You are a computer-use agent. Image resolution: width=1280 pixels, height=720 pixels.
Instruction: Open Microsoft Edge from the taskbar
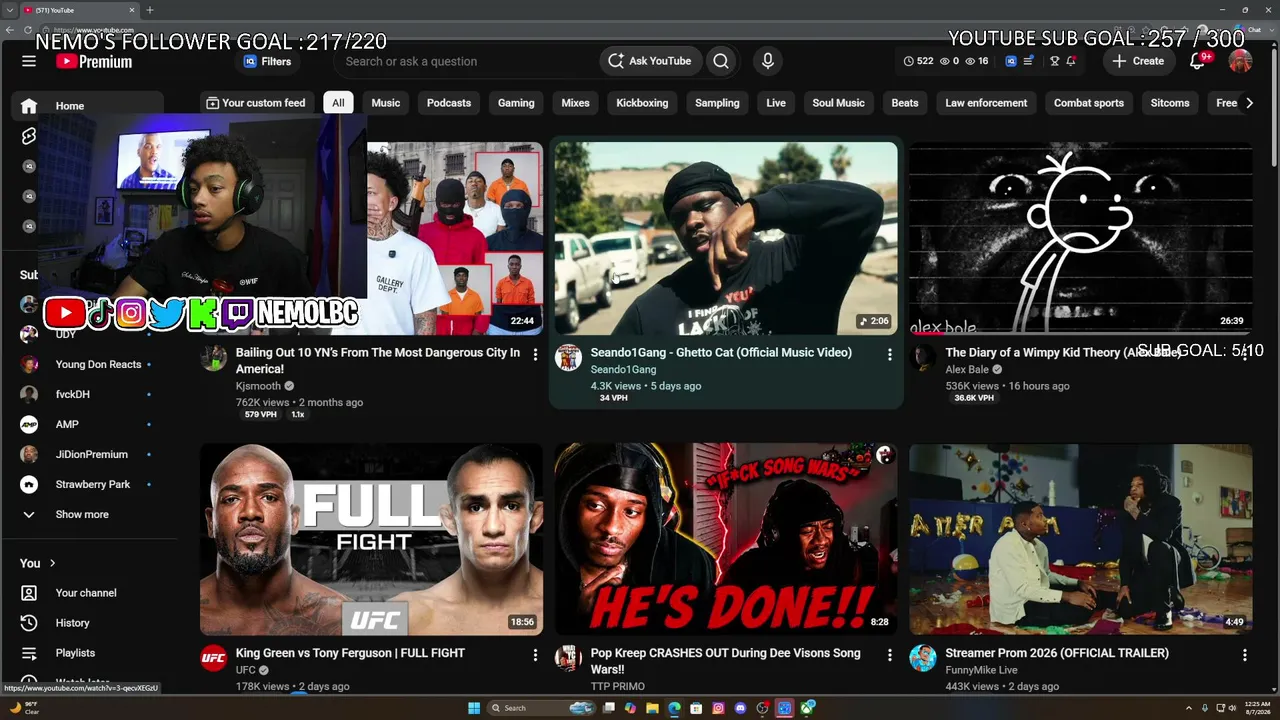point(674,708)
